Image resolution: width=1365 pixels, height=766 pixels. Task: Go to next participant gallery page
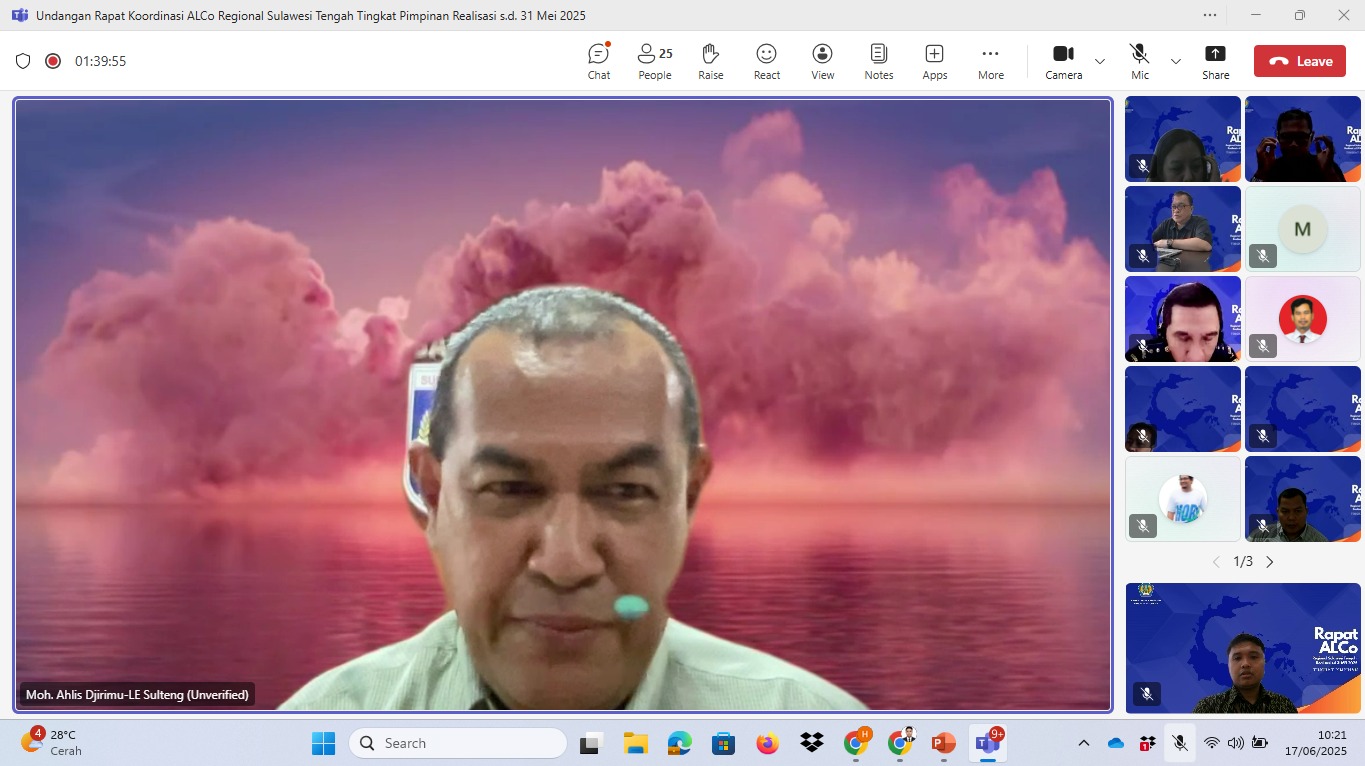point(1270,562)
